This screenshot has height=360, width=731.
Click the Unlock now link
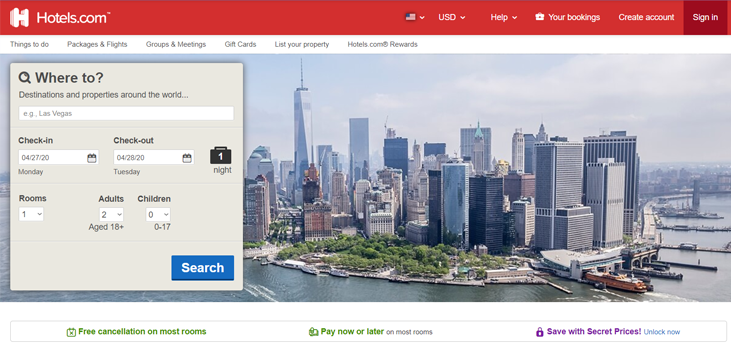[662, 332]
